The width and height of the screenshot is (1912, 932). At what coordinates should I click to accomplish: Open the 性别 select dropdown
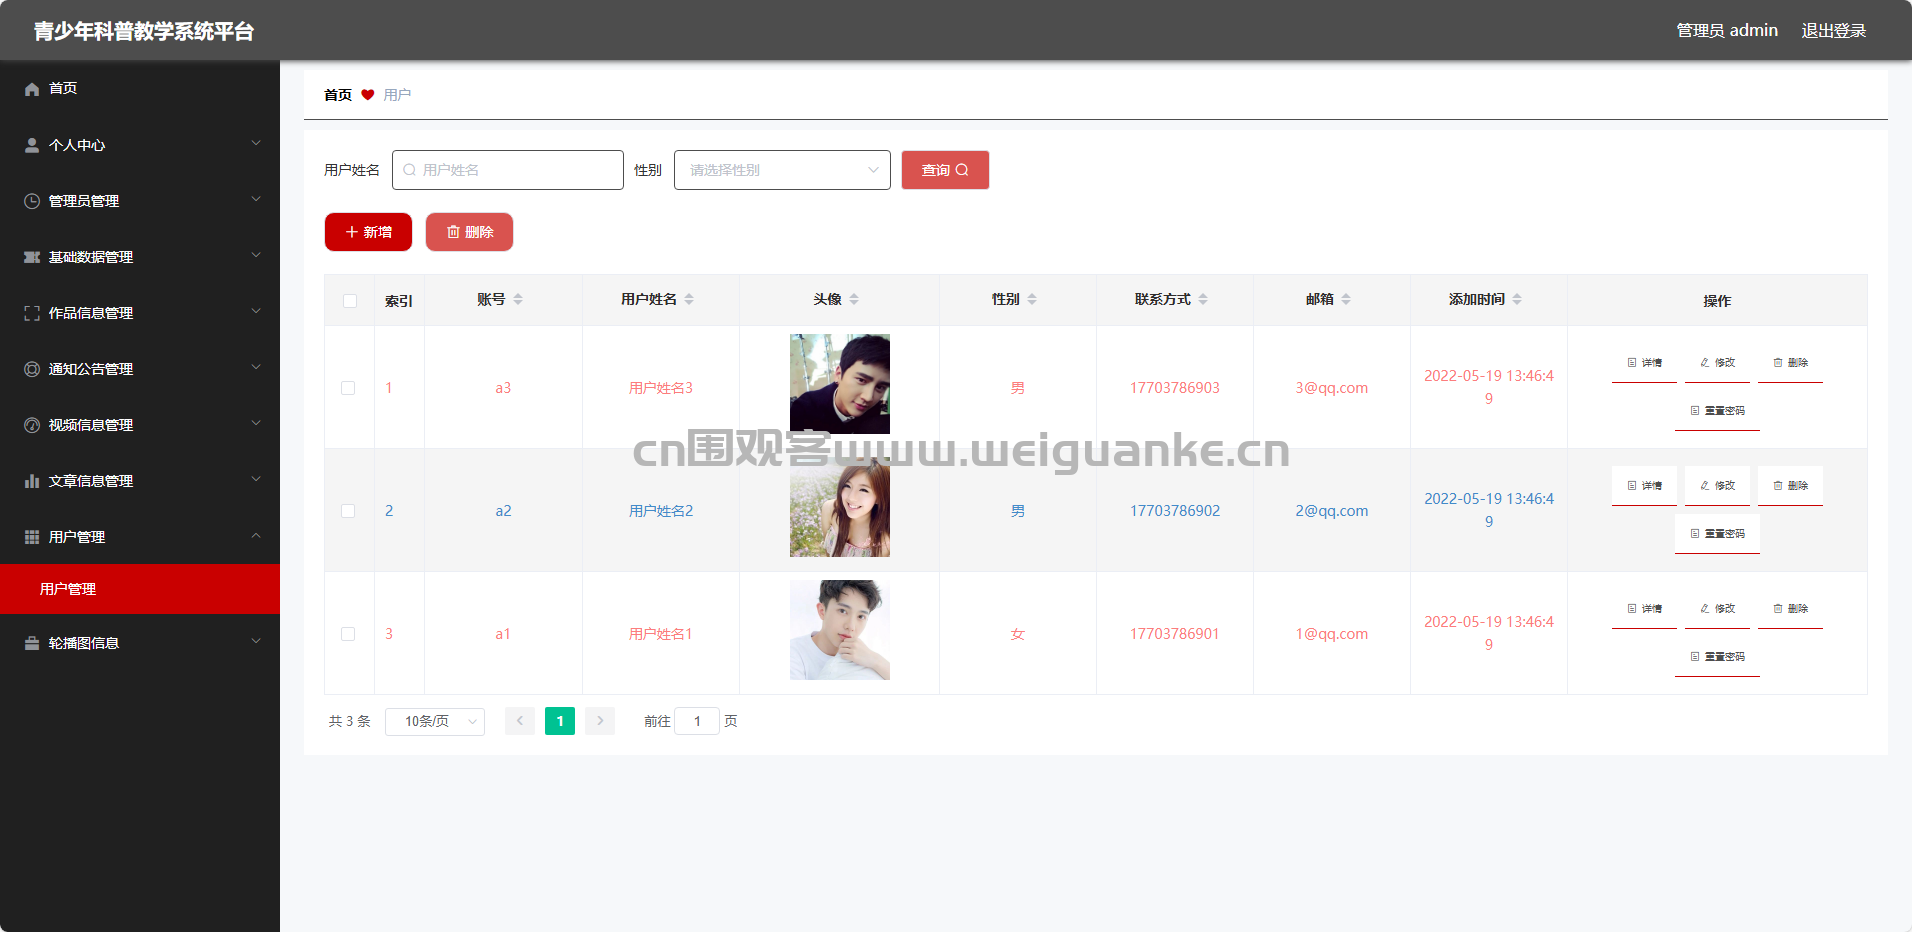tap(782, 170)
